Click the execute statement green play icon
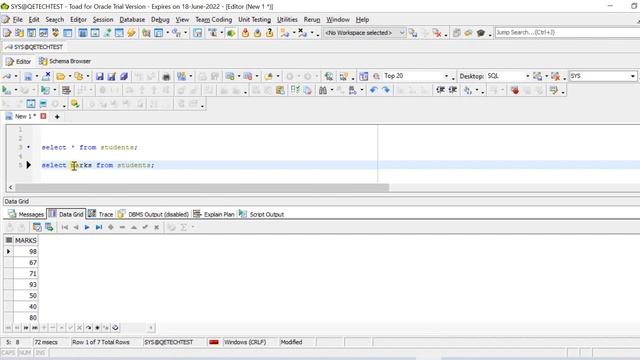The height and width of the screenshot is (360, 640). [6, 90]
